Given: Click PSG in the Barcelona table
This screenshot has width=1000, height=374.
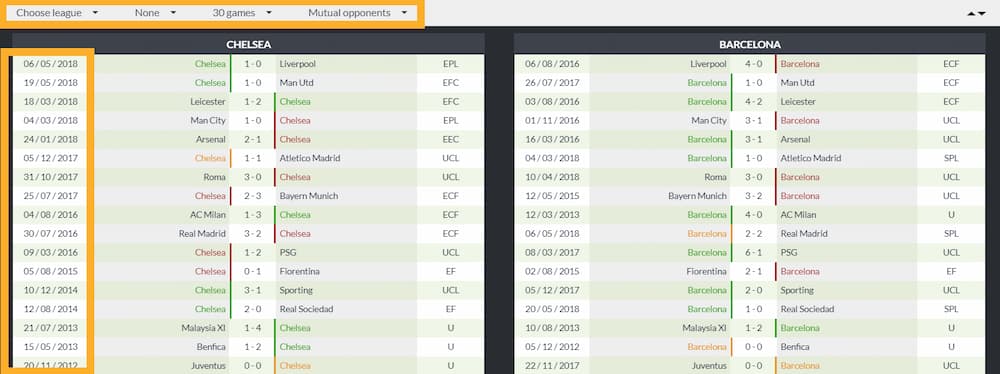Looking at the screenshot, I should point(790,252).
